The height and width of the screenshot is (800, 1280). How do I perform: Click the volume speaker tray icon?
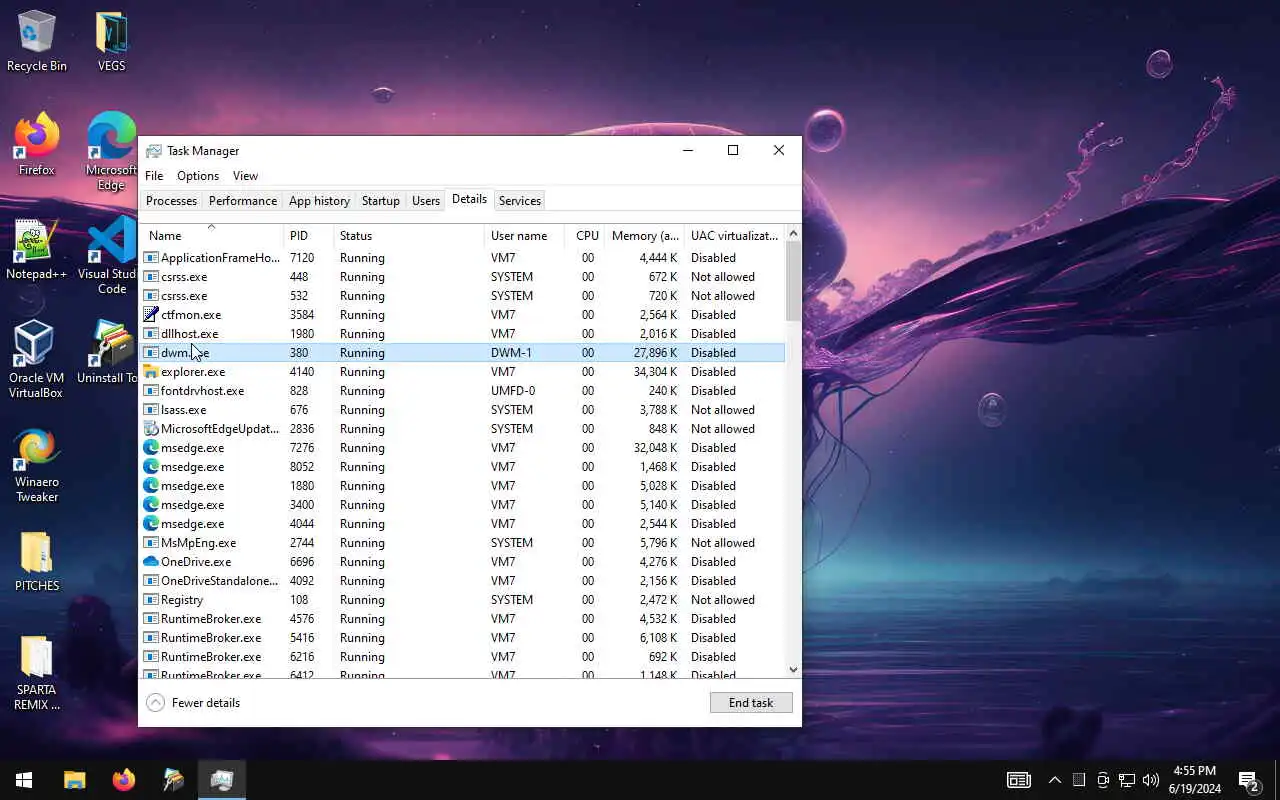[1151, 780]
